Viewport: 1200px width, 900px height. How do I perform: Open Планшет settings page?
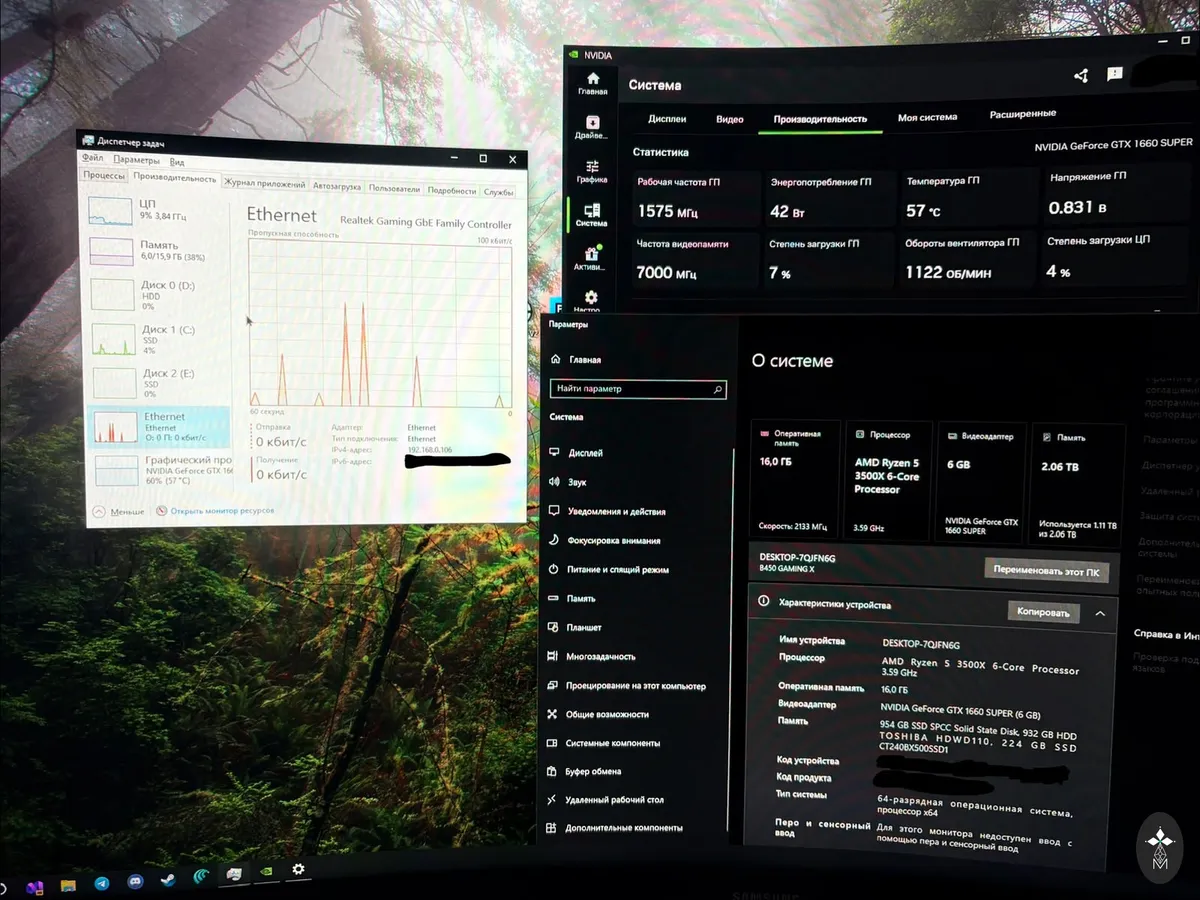click(x=574, y=627)
